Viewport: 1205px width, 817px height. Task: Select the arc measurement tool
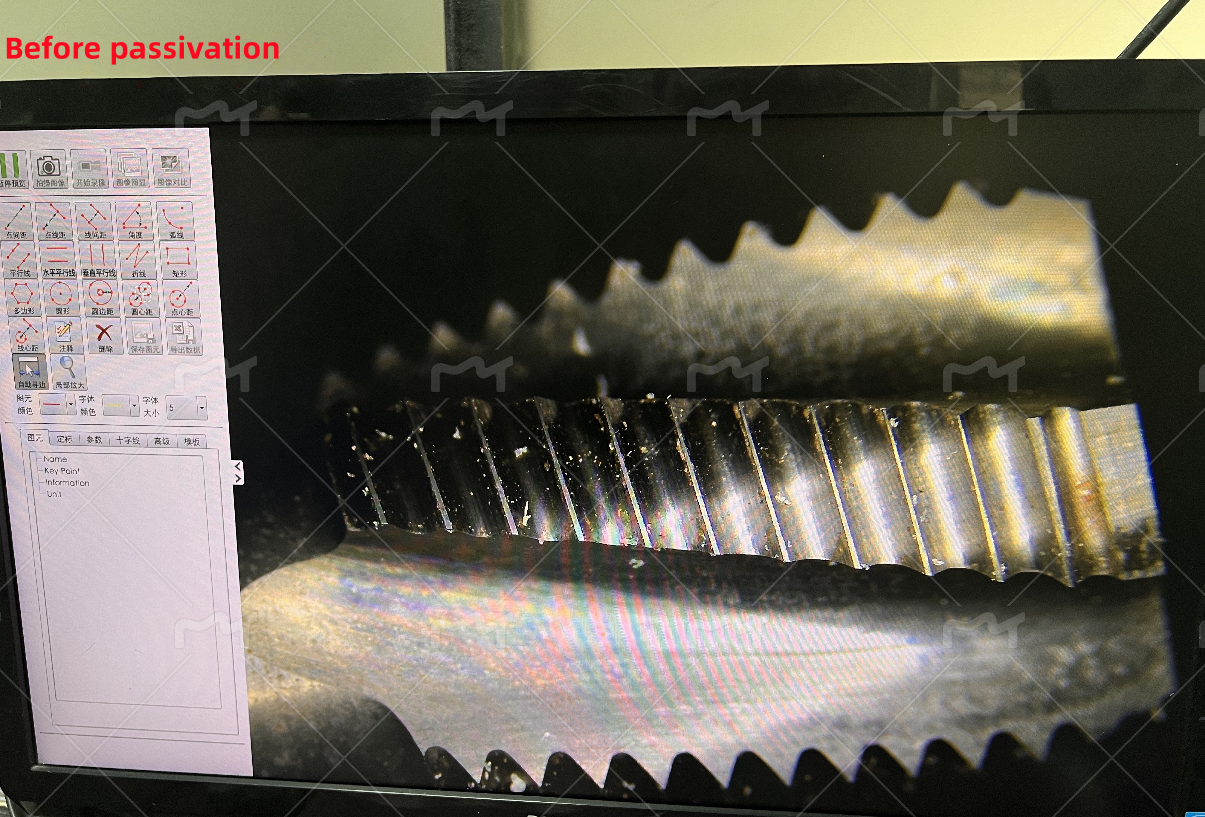point(176,220)
